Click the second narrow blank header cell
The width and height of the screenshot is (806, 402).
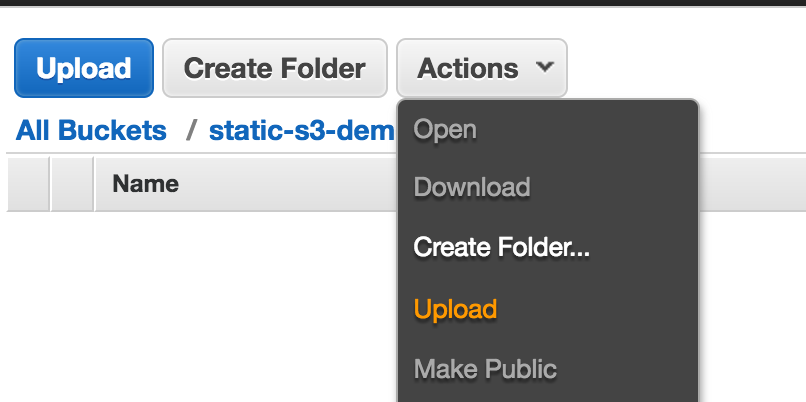pos(72,184)
